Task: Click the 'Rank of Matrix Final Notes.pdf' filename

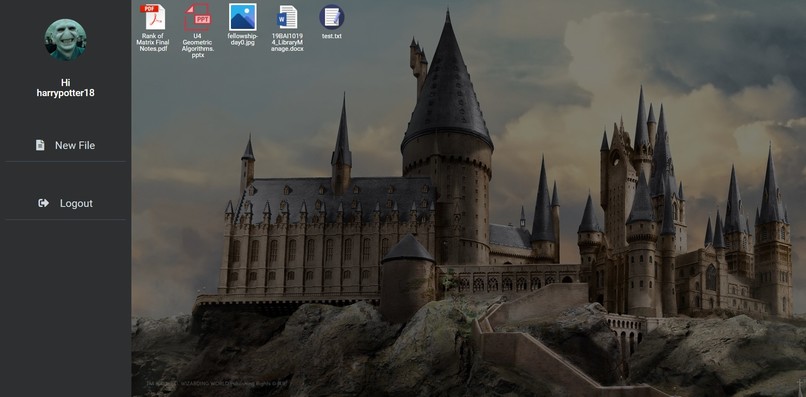Action: click(x=153, y=42)
